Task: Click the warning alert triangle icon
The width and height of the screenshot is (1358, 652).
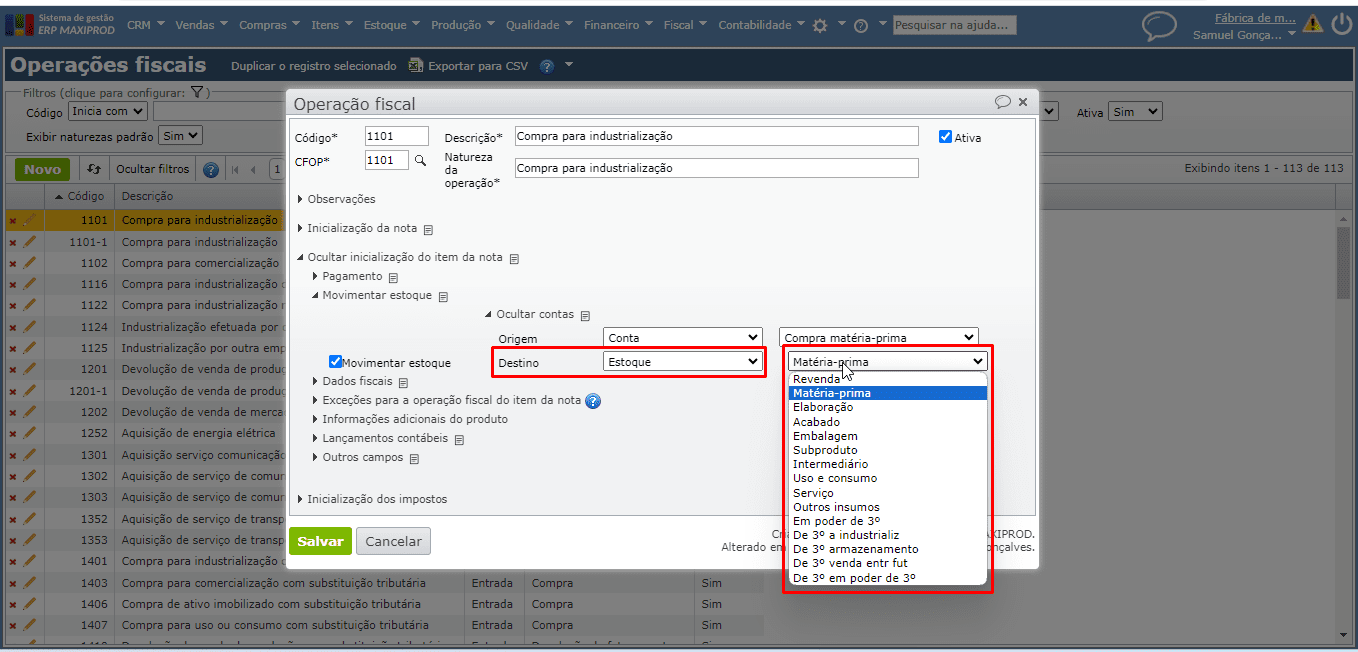Action: coord(1312,24)
